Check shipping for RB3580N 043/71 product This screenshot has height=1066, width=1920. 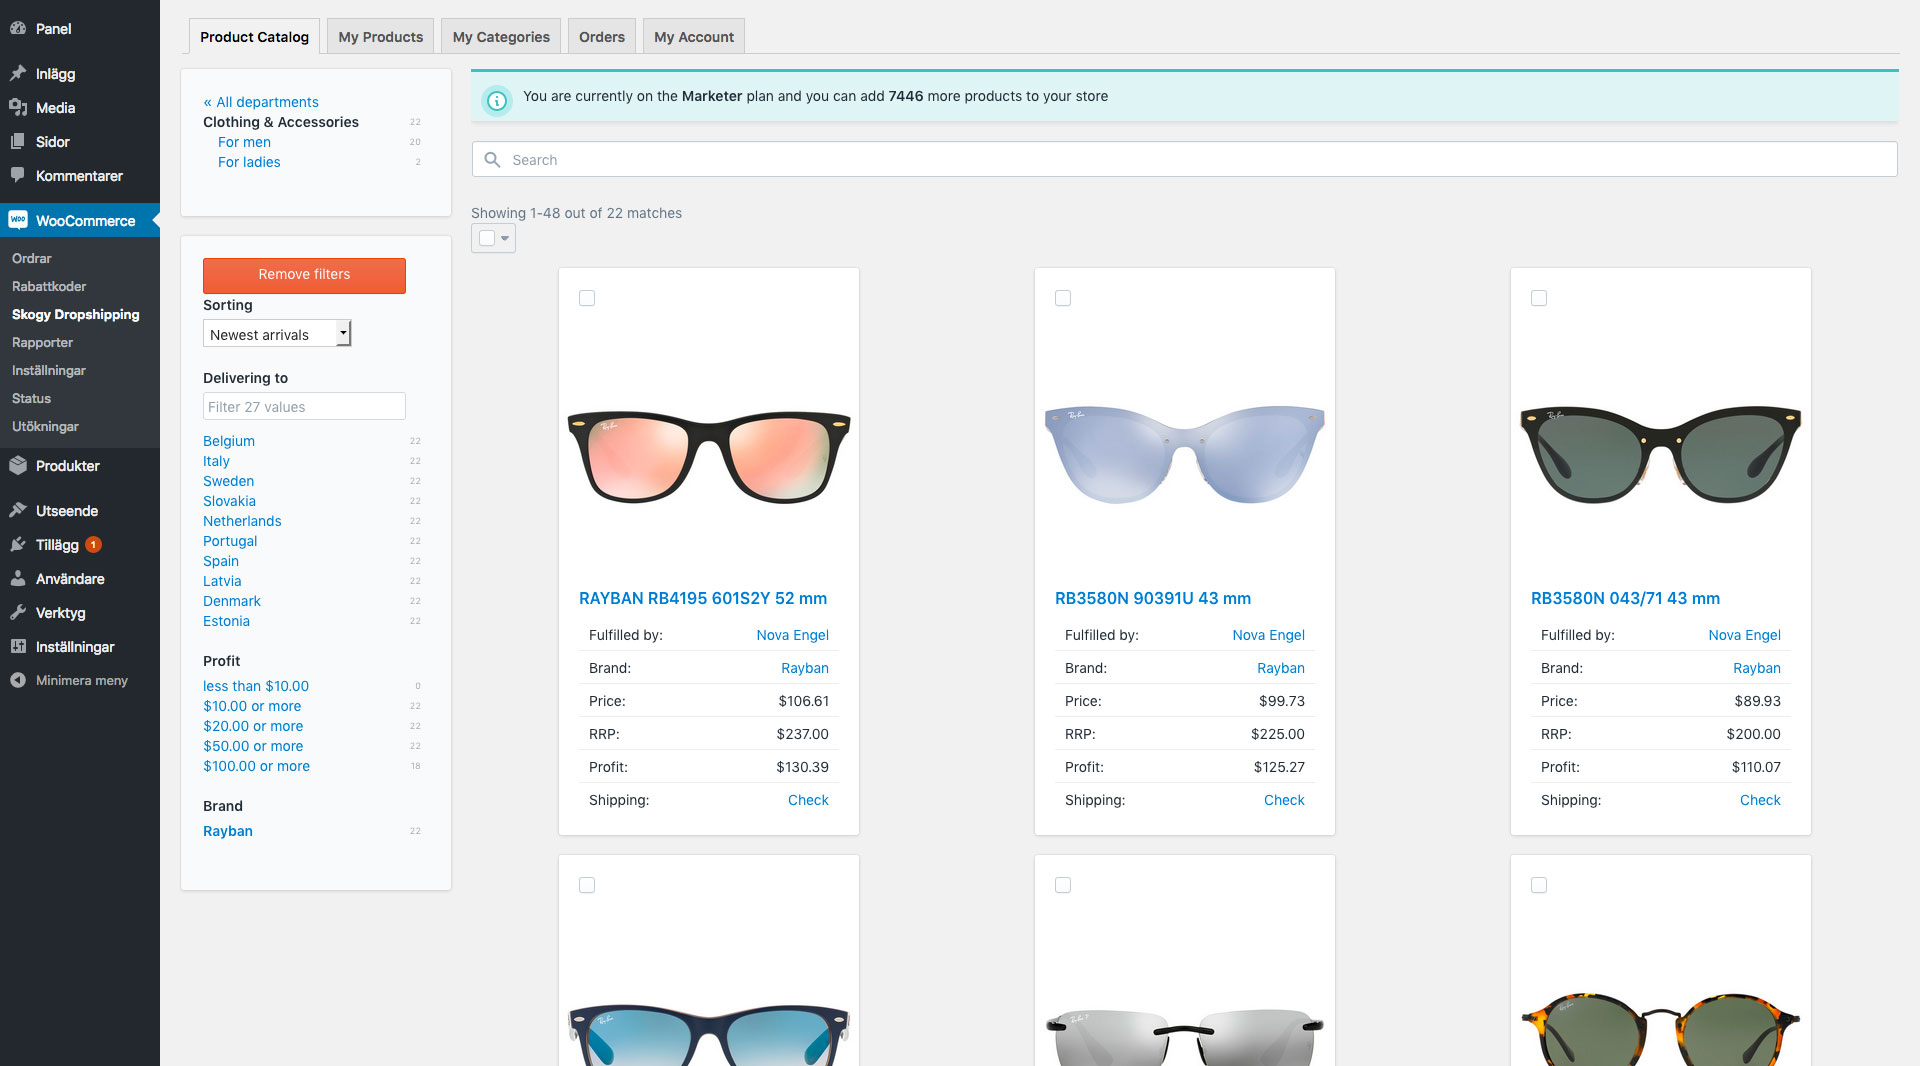1760,800
